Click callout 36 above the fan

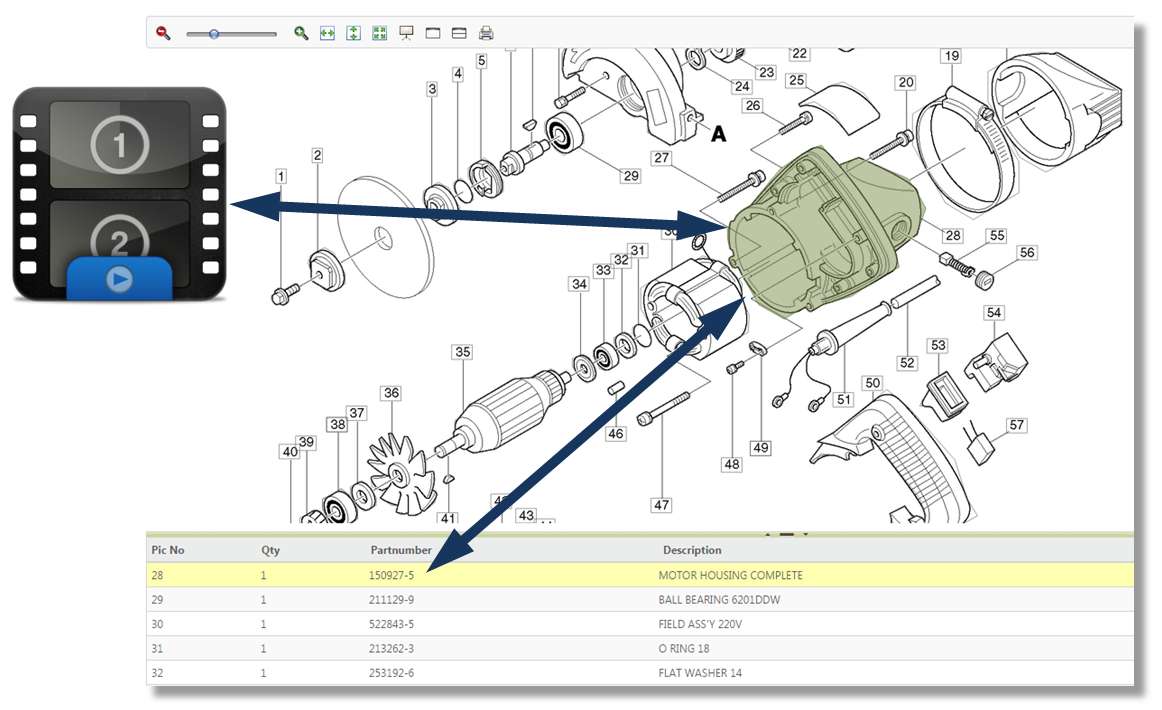click(x=391, y=393)
